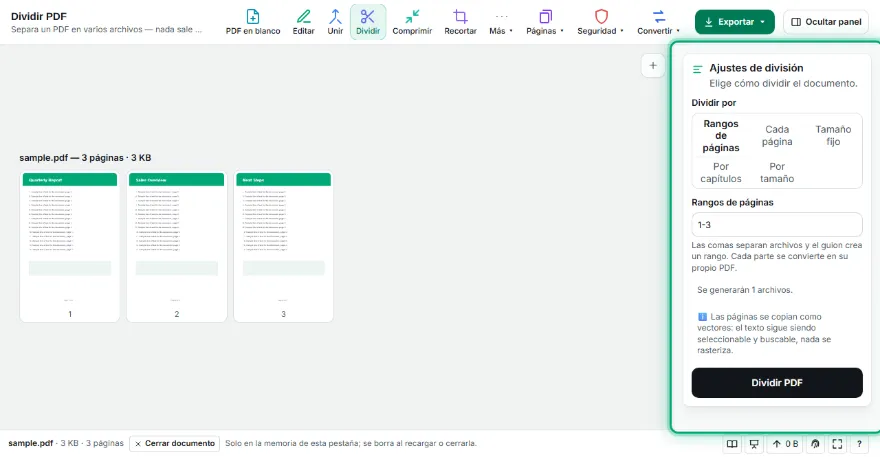Open the Exportar dropdown
Screen dimensions: 880x457
pyautogui.click(x=734, y=22)
